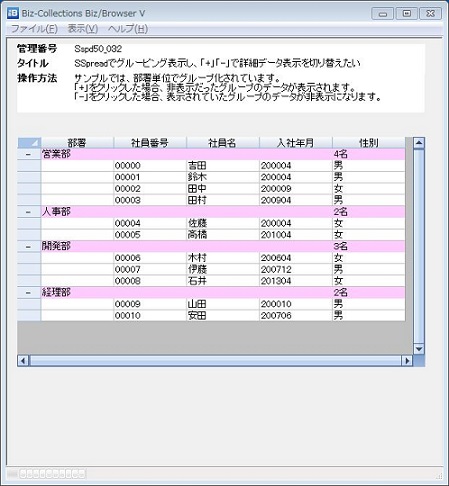This screenshot has width=449, height=486.
Task: Click the vertical scrollbar thumb
Action: [x=419, y=246]
